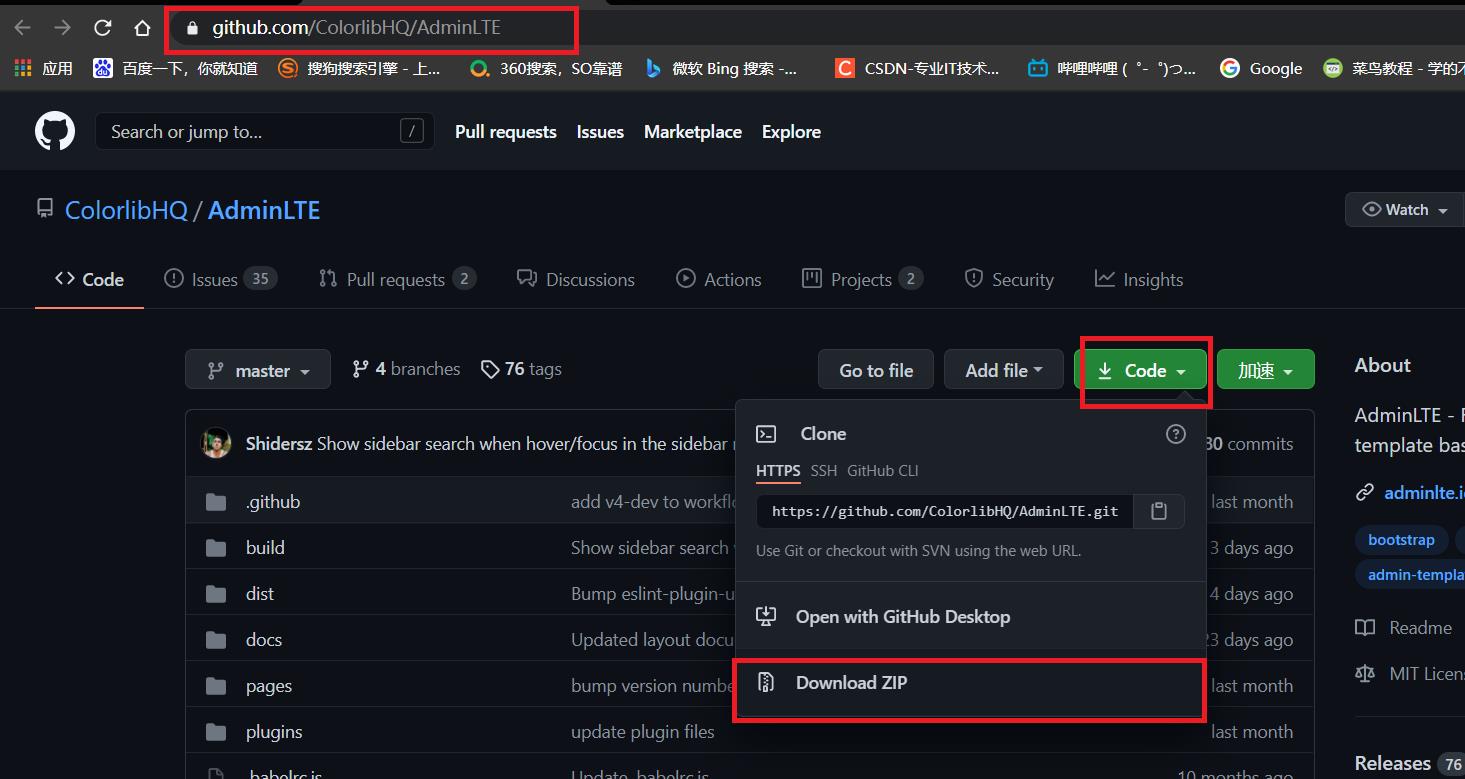Viewport: 1465px width, 779px height.
Task: Open the plugins folder
Action: (274, 732)
